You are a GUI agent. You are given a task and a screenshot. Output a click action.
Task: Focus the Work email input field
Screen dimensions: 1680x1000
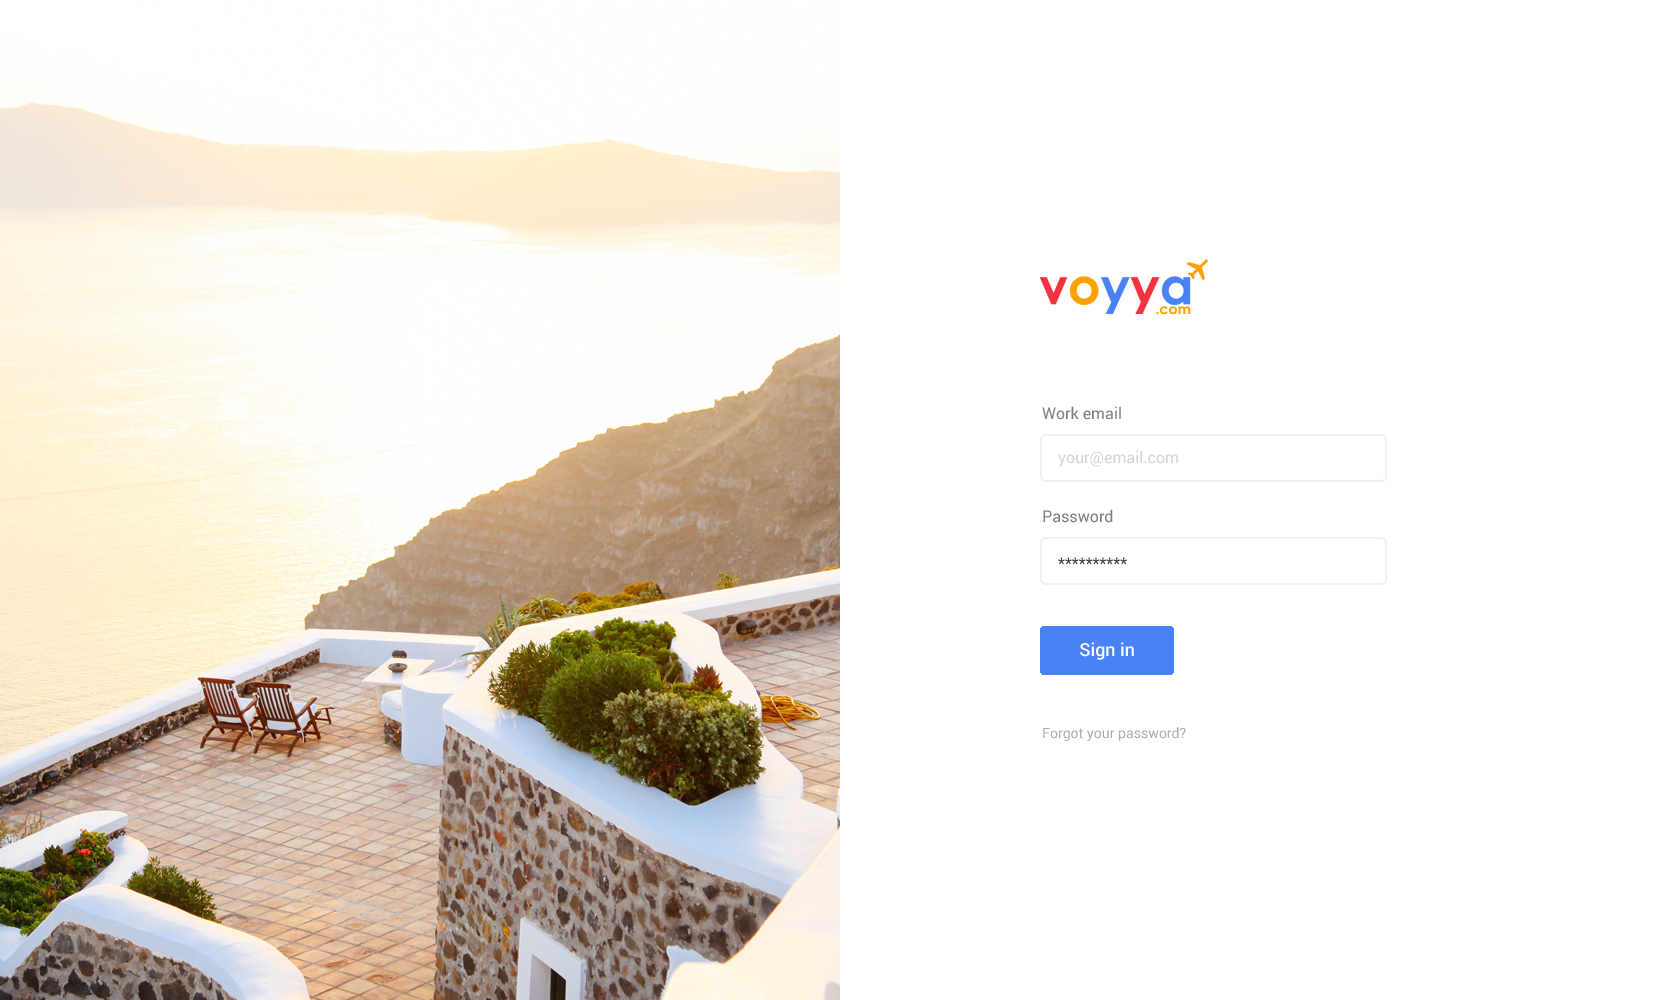[x=1213, y=458]
